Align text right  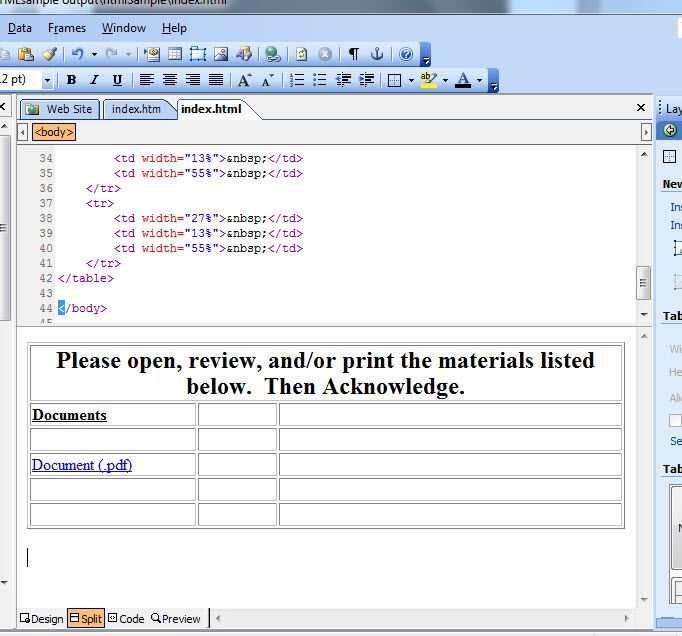[193, 80]
